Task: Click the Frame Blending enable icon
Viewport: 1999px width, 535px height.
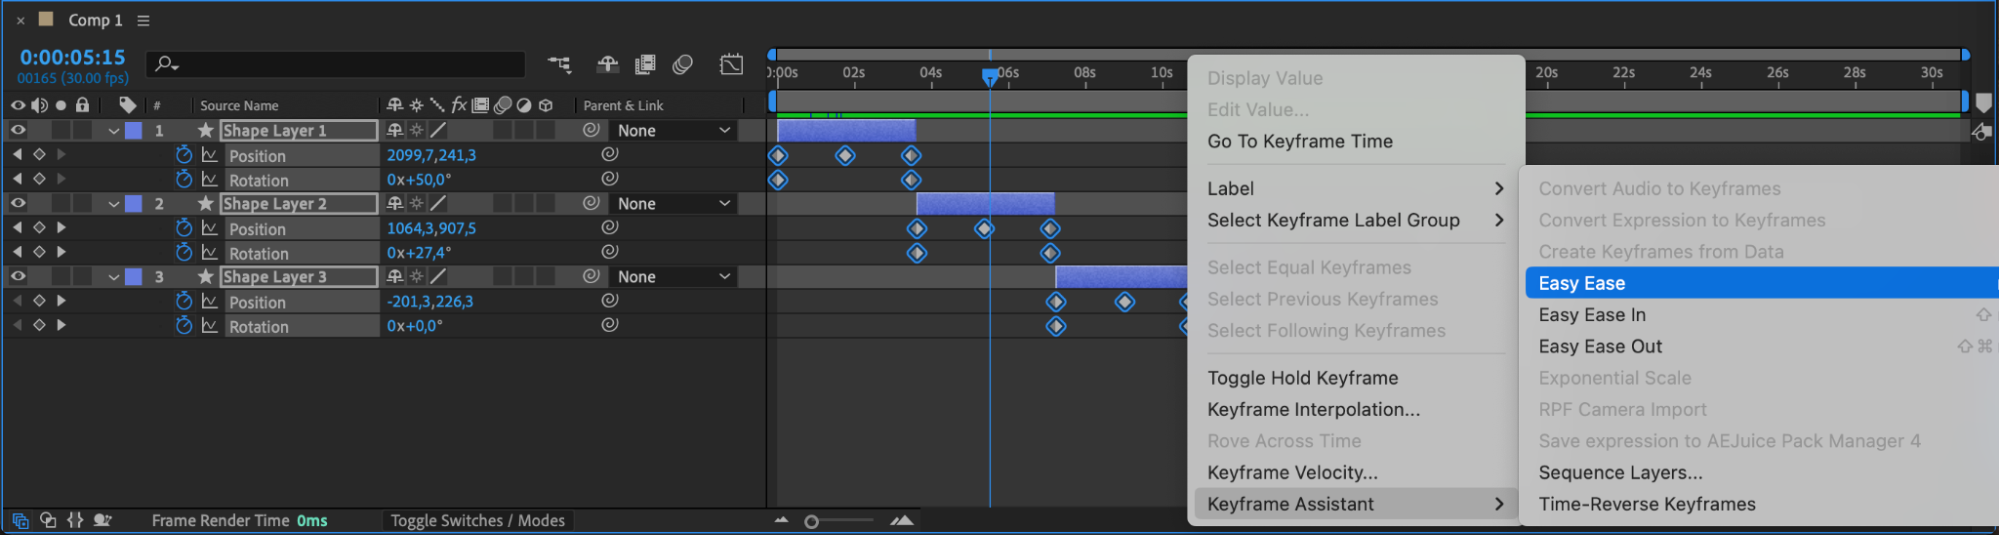Action: (x=645, y=65)
